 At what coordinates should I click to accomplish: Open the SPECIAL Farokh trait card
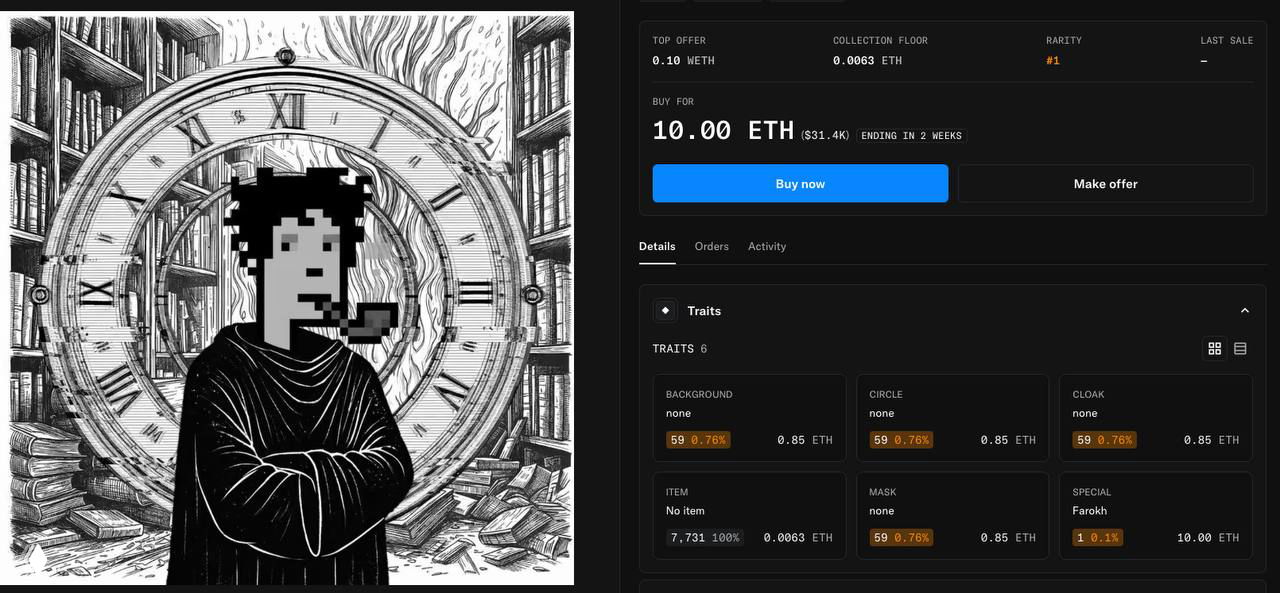click(x=1156, y=515)
